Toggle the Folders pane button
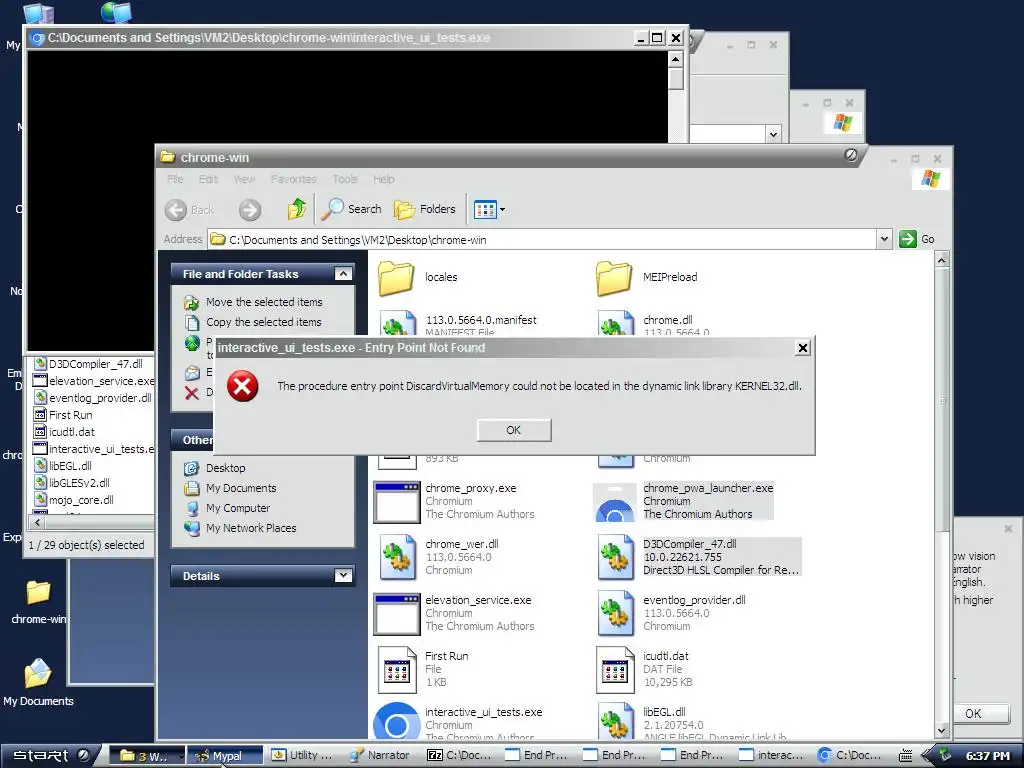Image resolution: width=1024 pixels, height=768 pixels. coord(424,209)
